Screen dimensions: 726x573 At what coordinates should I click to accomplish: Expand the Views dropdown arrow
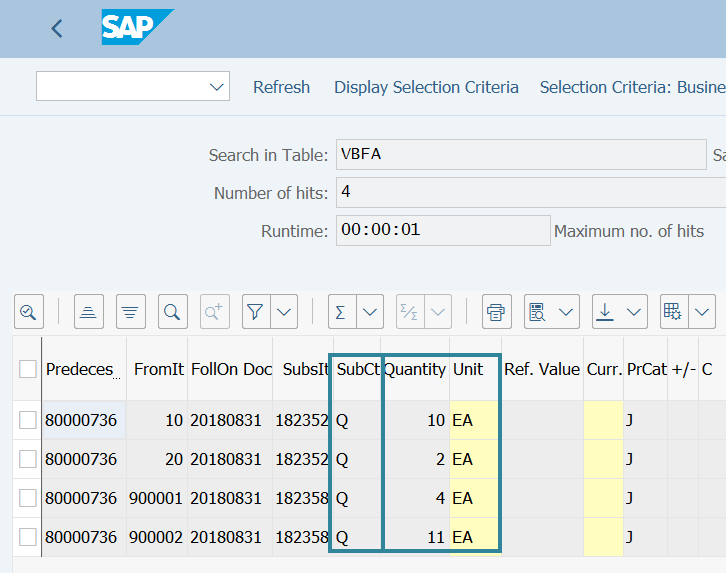[566, 311]
